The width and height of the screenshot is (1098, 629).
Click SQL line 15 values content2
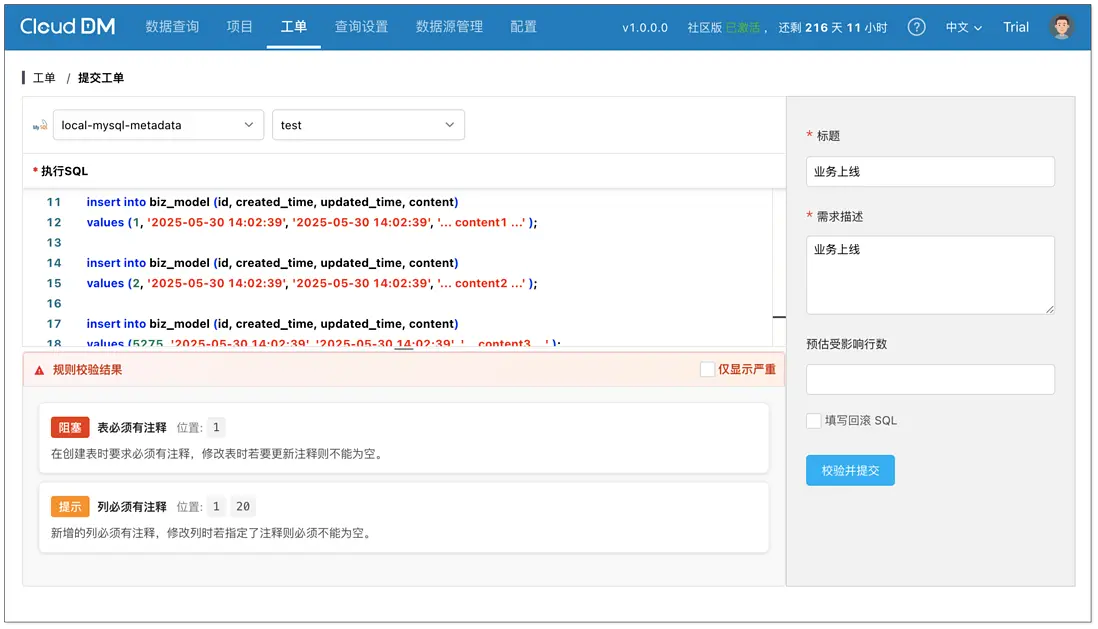click(312, 283)
